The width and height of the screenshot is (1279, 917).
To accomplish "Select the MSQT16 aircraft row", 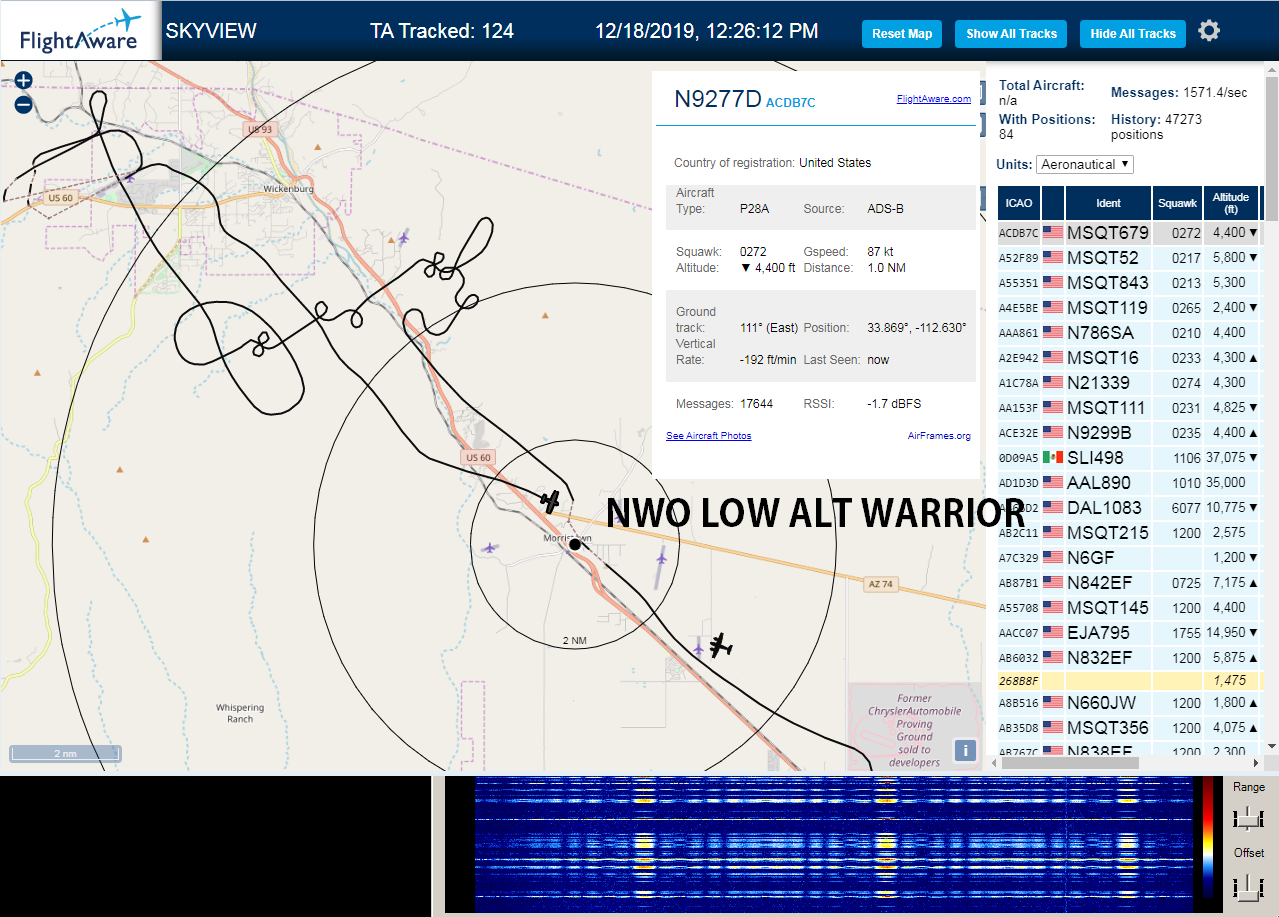I will click(1129, 357).
